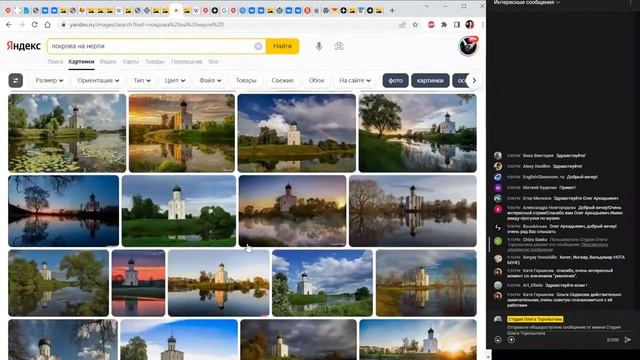Click the circled plus icon in chat input
Image resolution: width=640 pixels, height=360 pixels.
511,340
